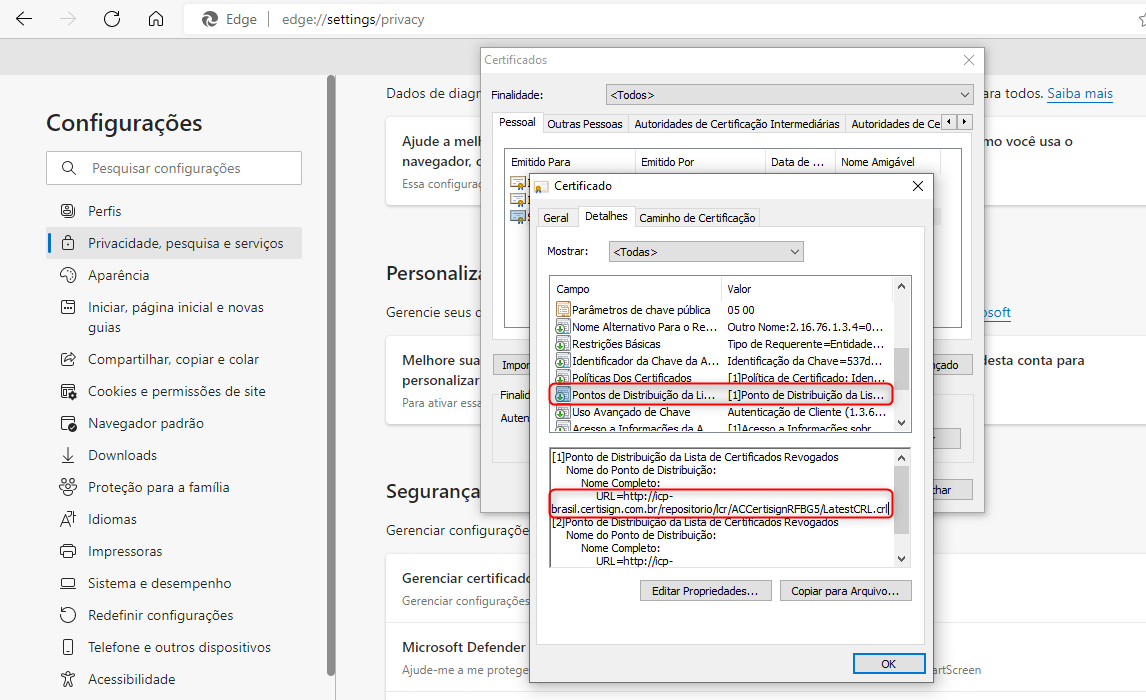Click the Perfil icon in the sidebar
Image resolution: width=1146 pixels, height=700 pixels.
[68, 211]
